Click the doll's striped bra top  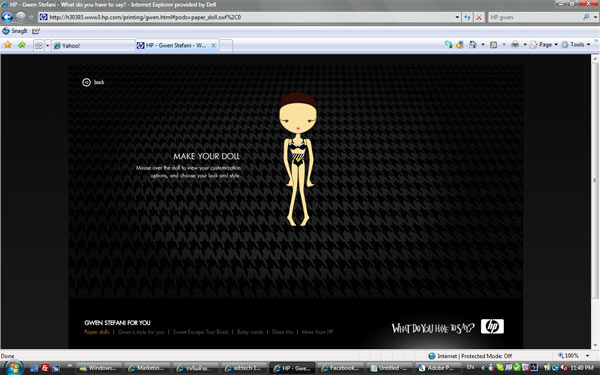click(298, 147)
